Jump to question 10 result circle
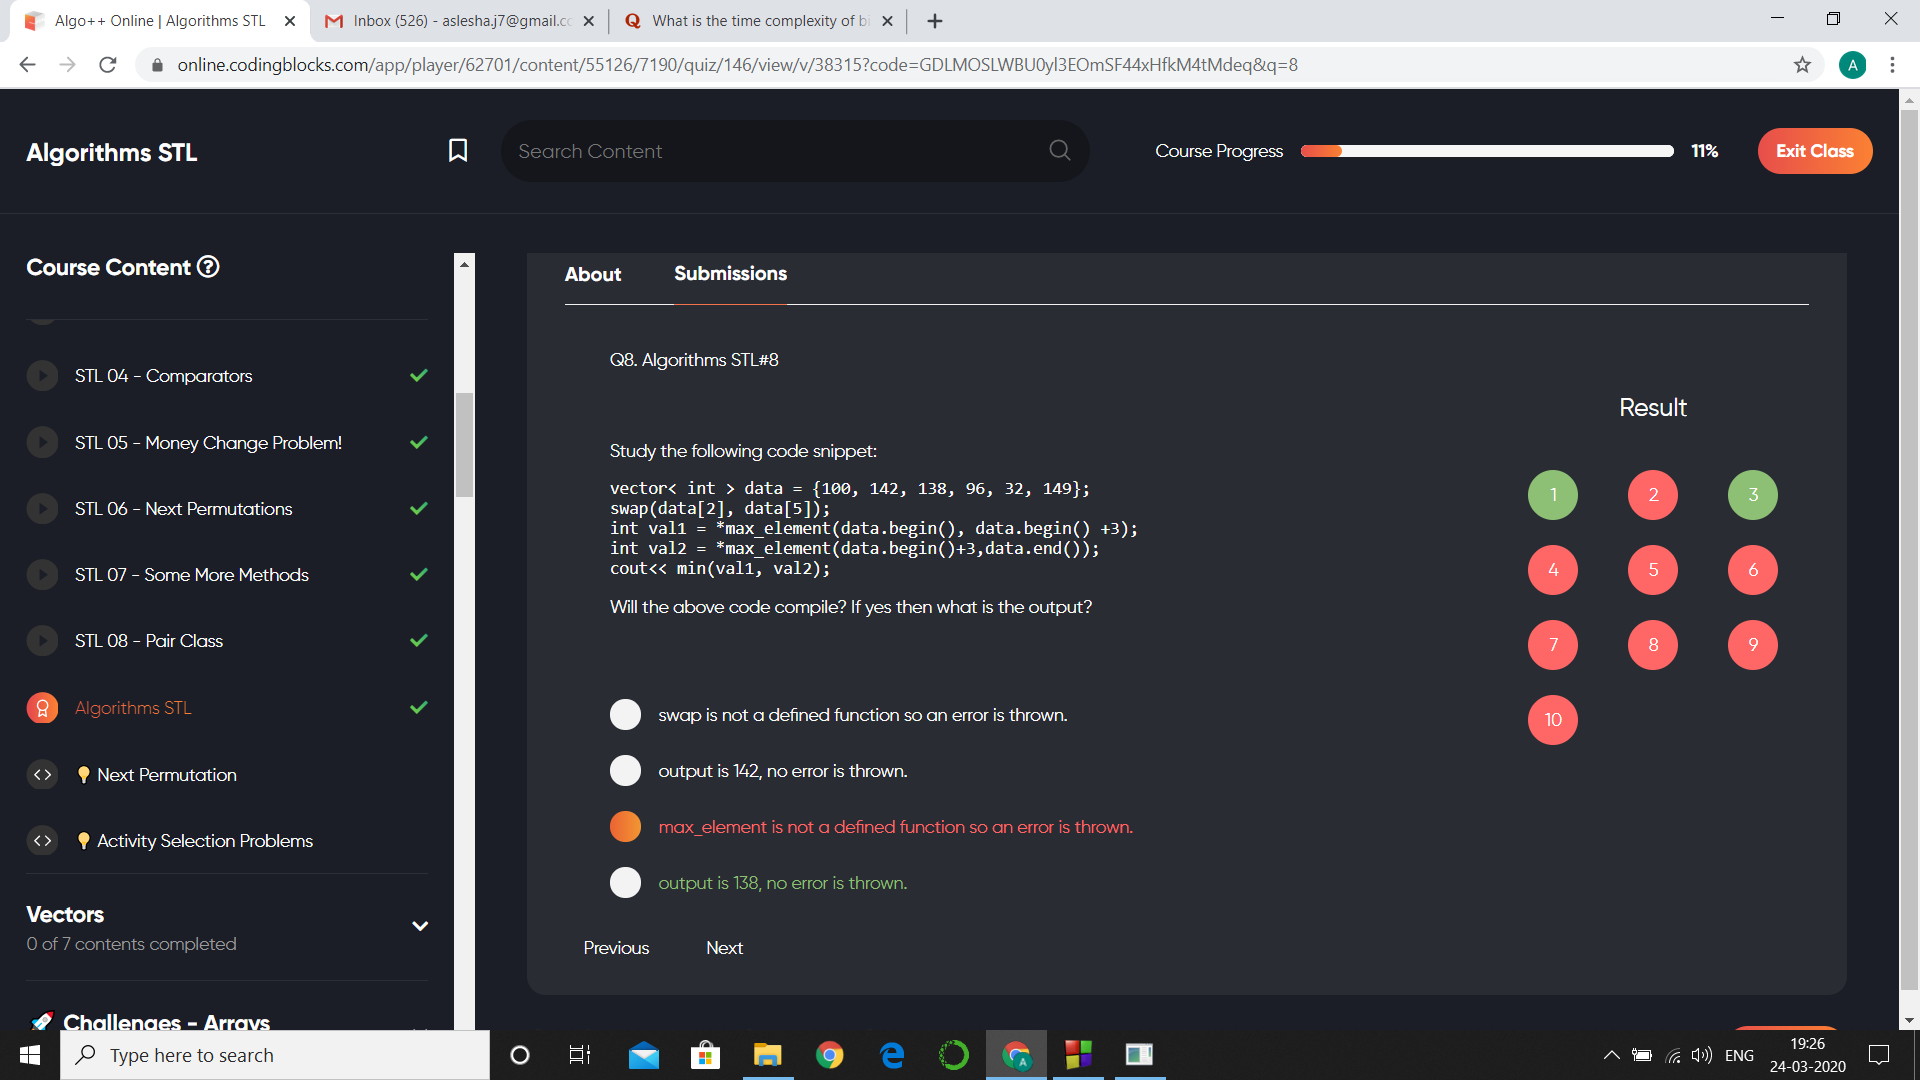Screen dimensions: 1920x1080 tap(1553, 720)
